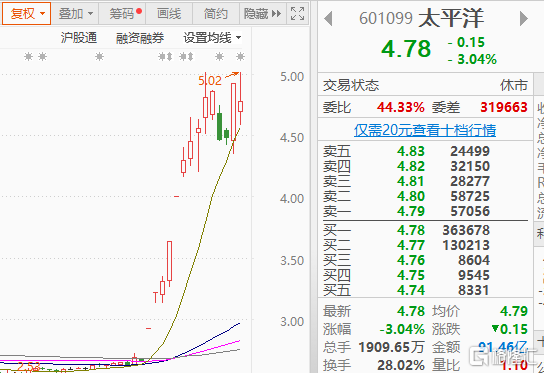Expand the 设置均线 dropdown
Viewport: 544px width, 373px height.
coord(212,38)
